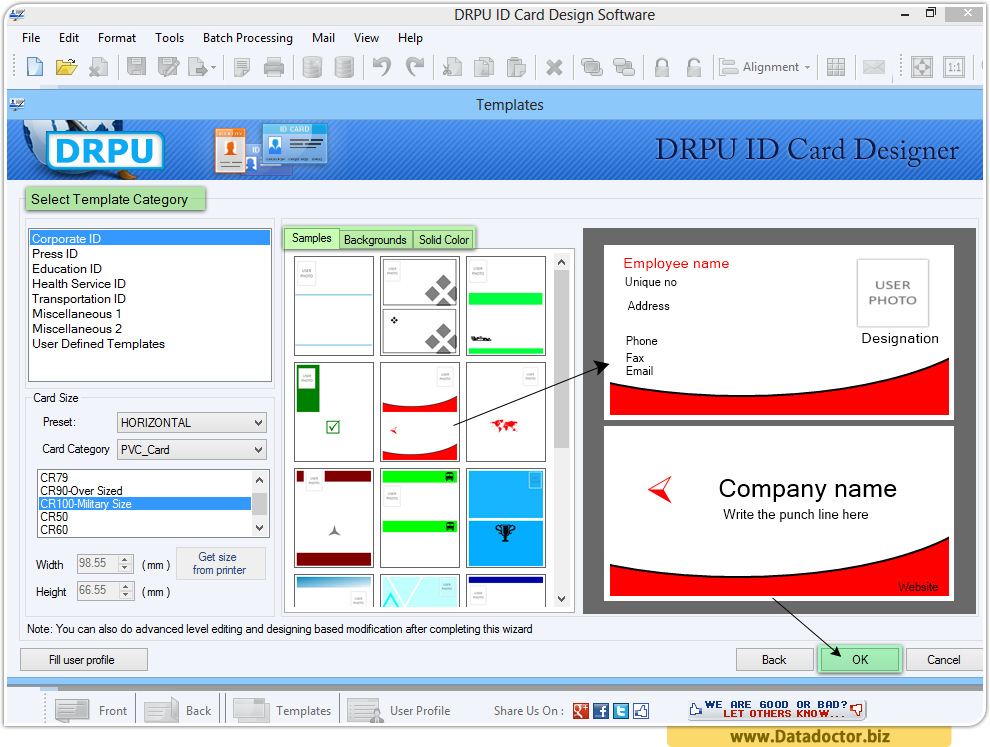Open the Format menu
Screen dimensions: 990x747
pos(117,38)
